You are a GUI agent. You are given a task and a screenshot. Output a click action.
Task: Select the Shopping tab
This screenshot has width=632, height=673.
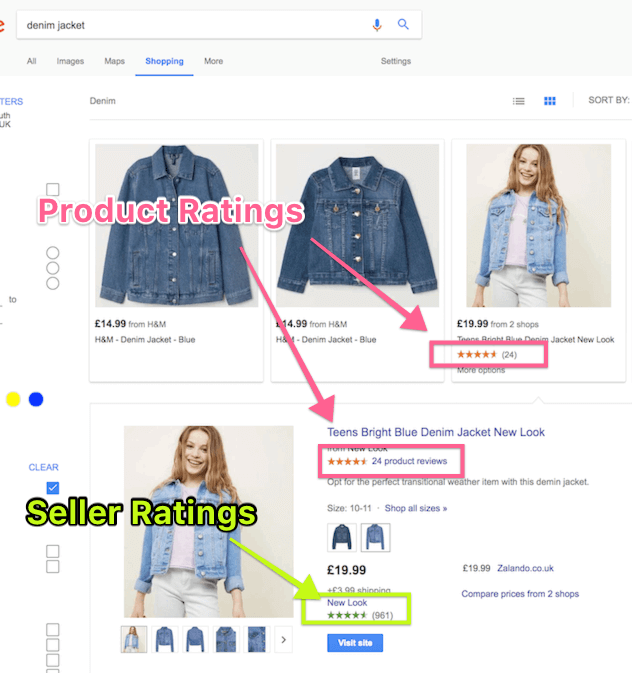[x=164, y=61]
